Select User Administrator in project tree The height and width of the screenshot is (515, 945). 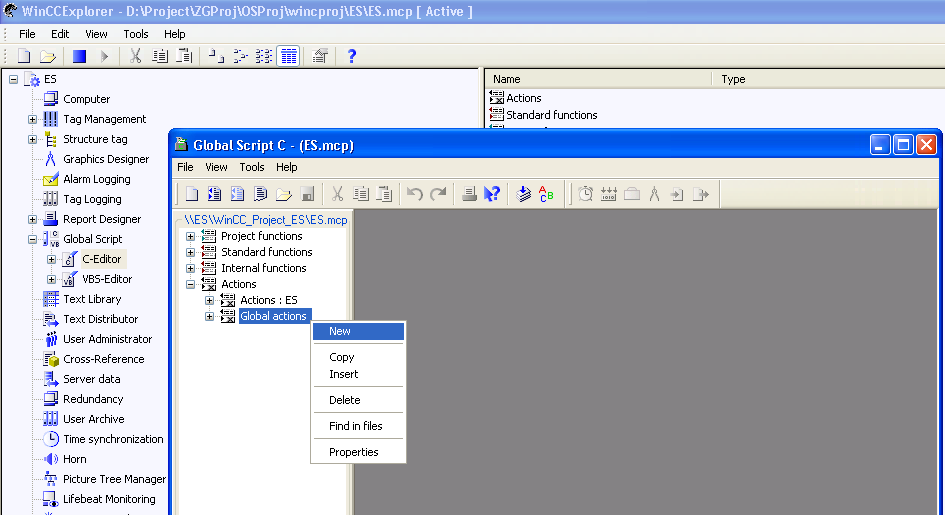[x=107, y=339]
